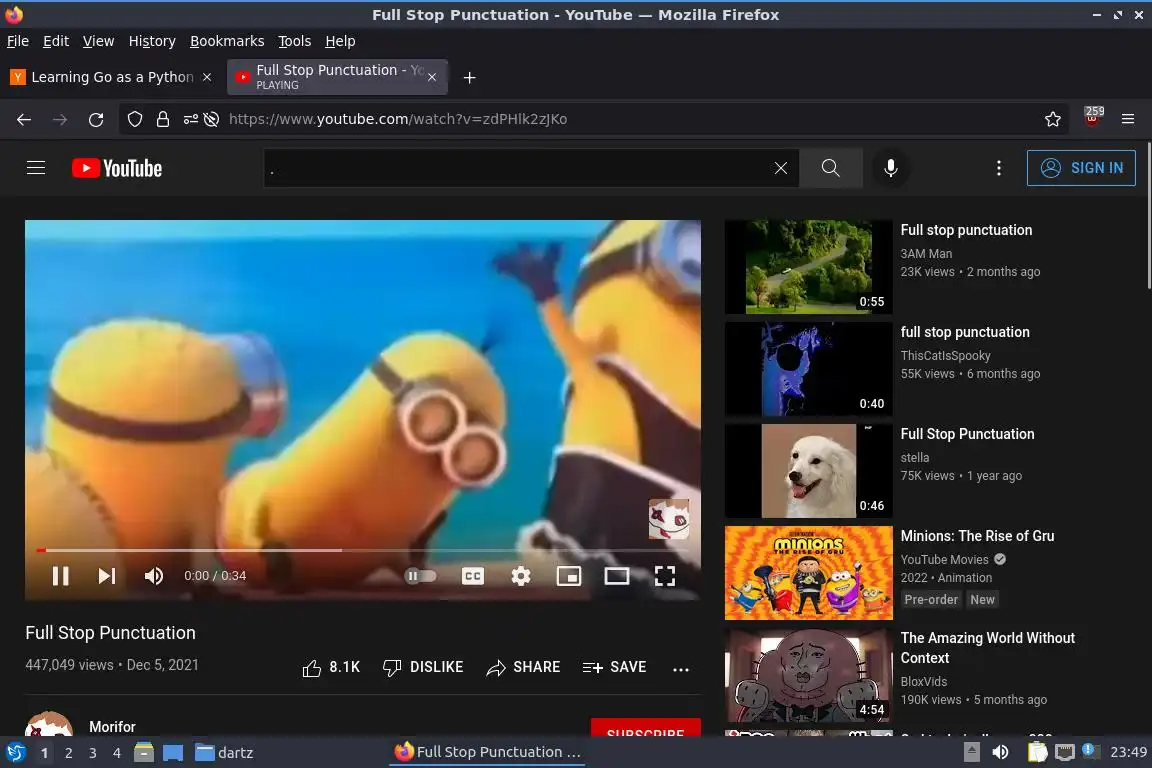Open the Morifor channel avatar
Screen dimensions: 1152x768
click(x=49, y=725)
